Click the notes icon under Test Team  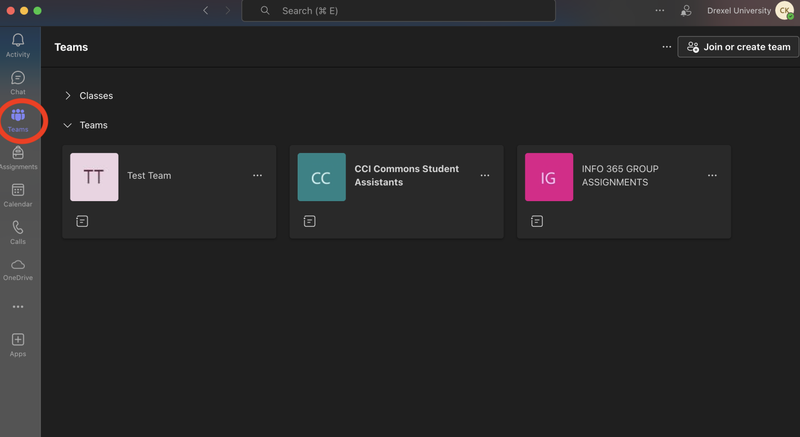(x=82, y=221)
